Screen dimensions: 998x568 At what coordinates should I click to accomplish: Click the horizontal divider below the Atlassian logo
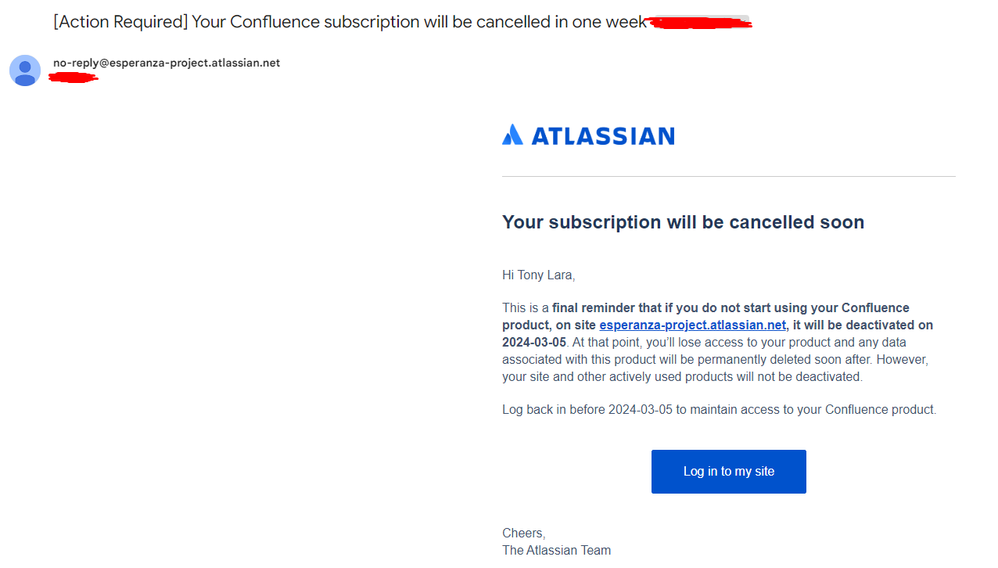(729, 176)
